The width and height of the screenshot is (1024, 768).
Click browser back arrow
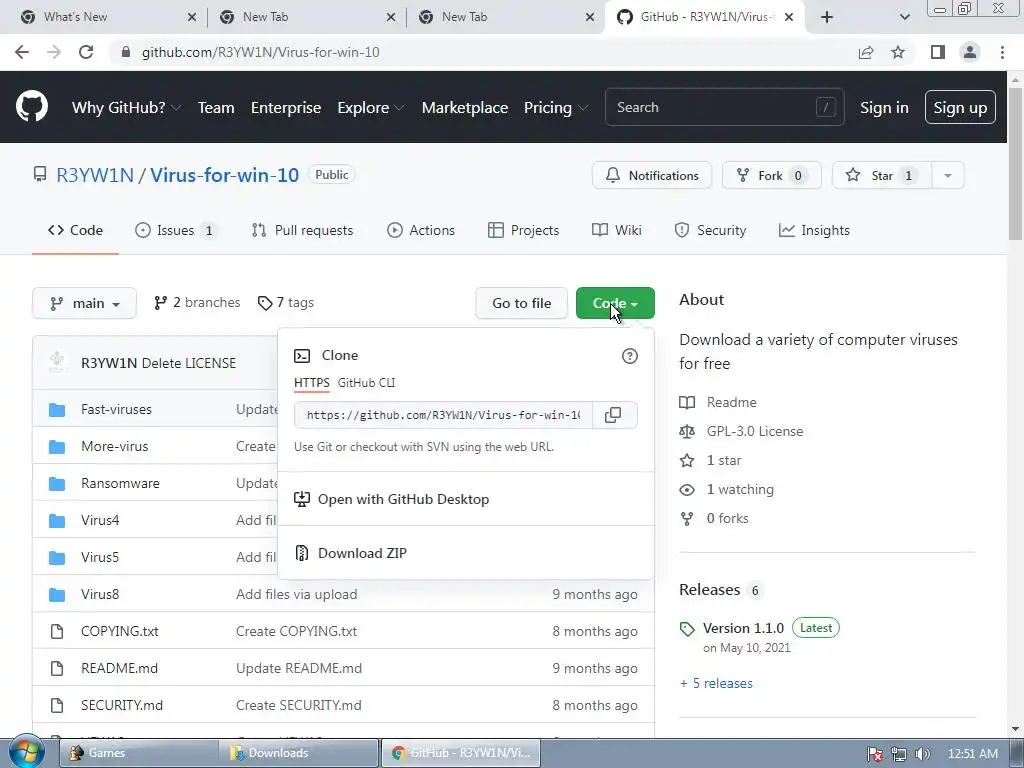22,52
